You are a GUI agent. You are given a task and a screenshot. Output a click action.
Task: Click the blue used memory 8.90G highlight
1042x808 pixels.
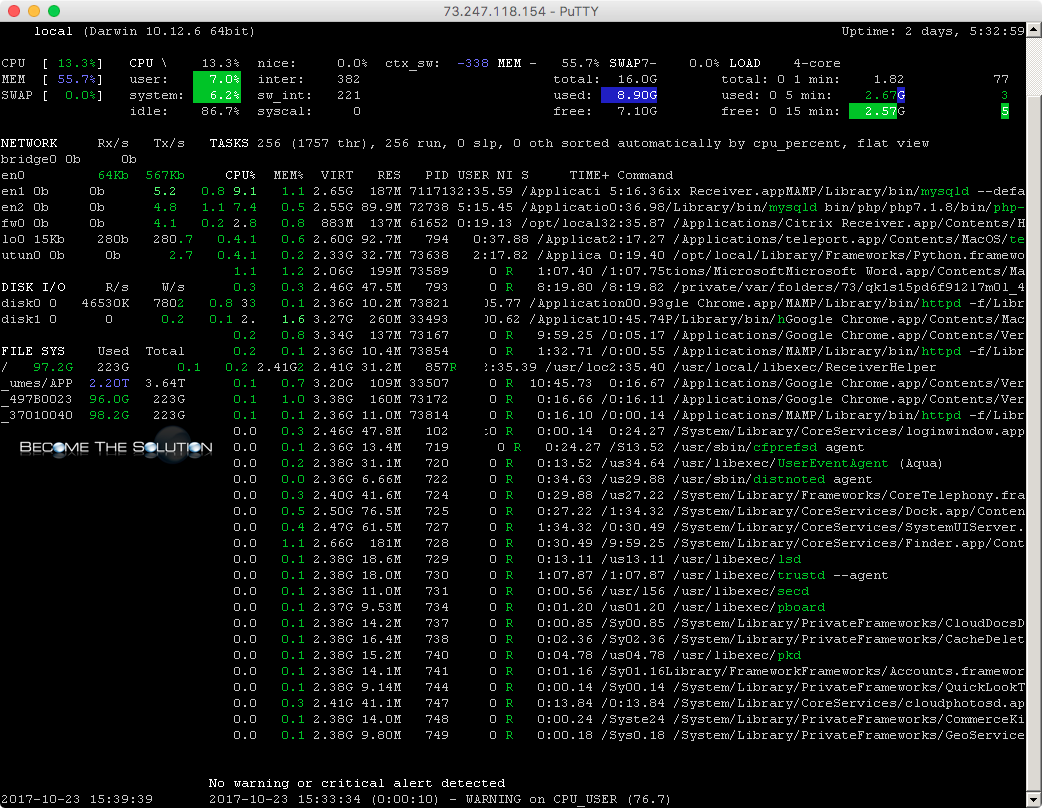click(x=629, y=95)
